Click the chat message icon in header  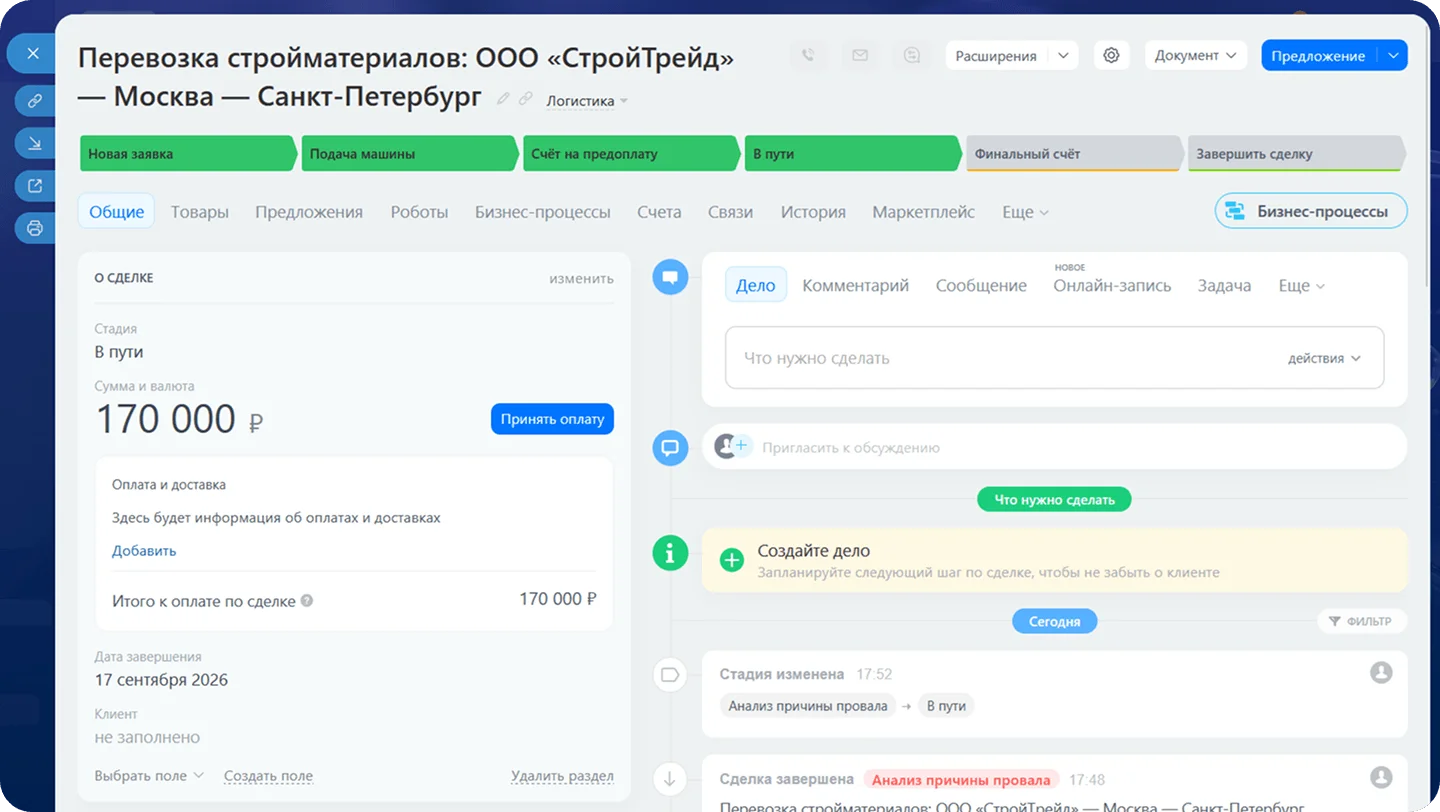[912, 56]
